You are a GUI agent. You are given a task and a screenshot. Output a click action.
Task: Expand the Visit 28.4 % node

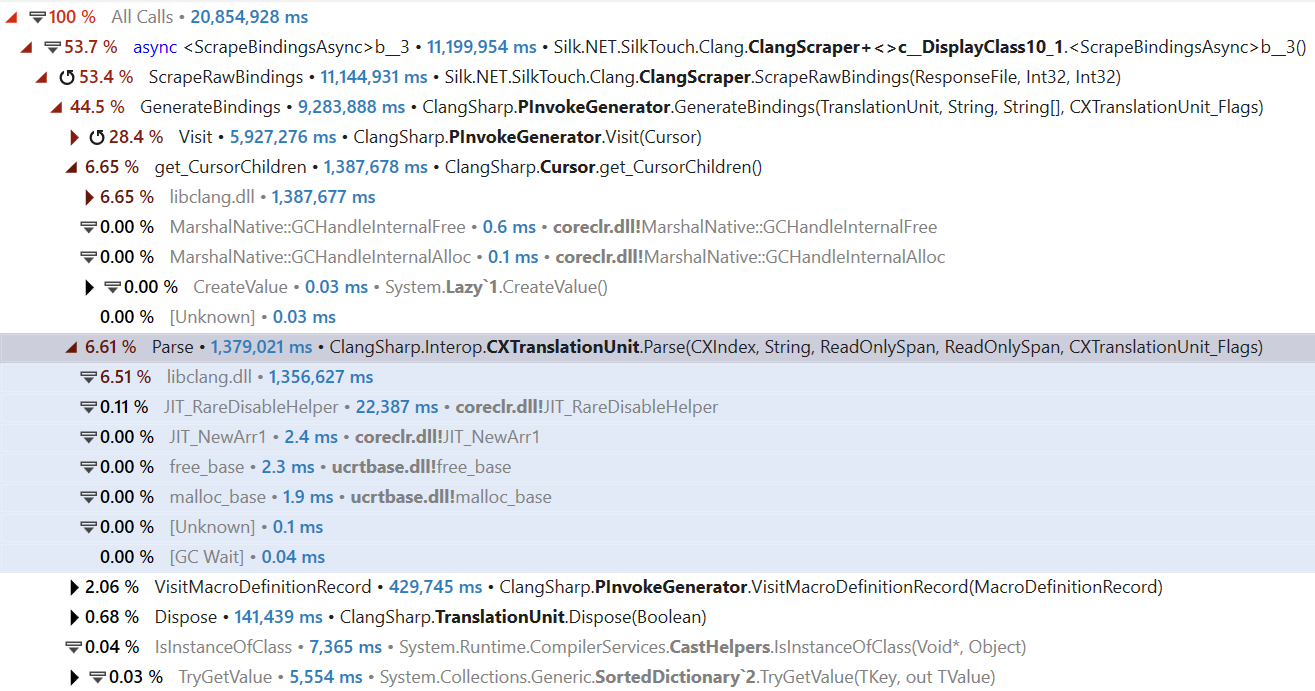pos(74,137)
